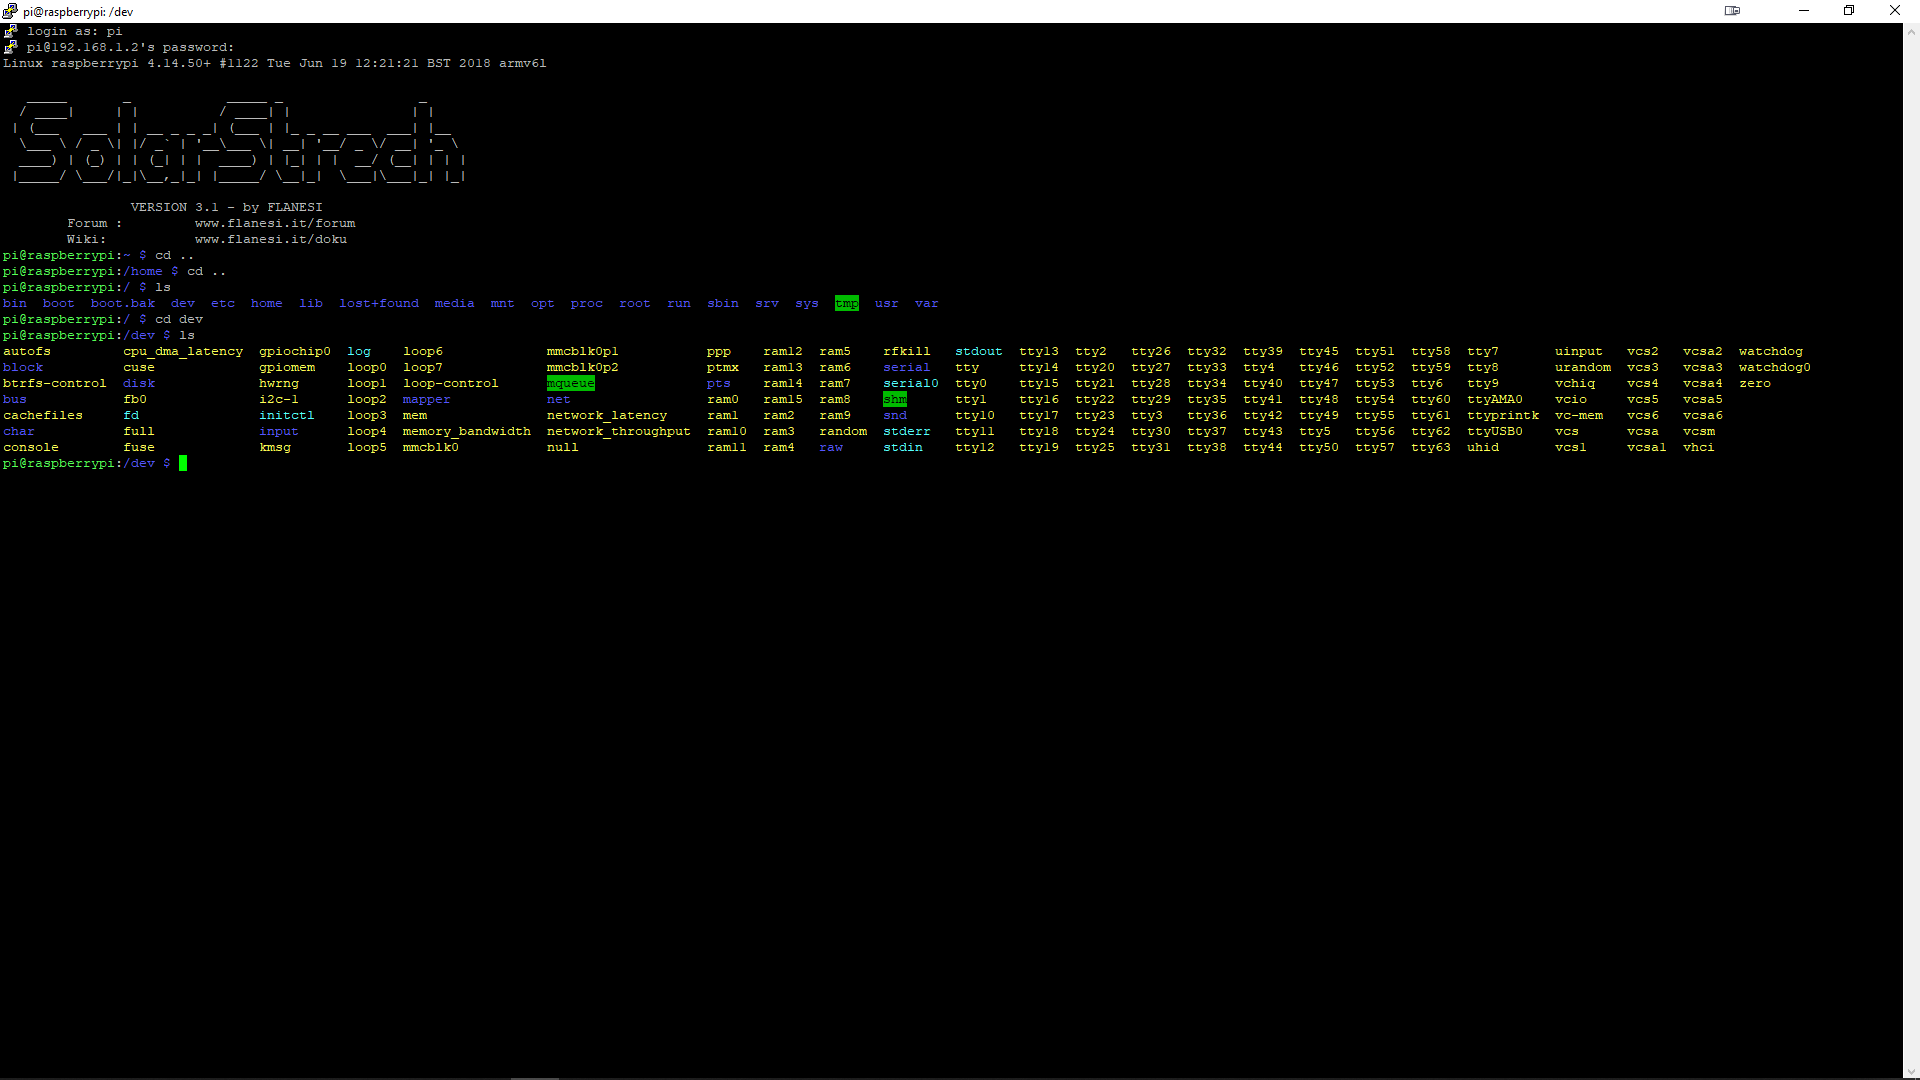This screenshot has height=1080, width=1920.
Task: Click 'watchdog0' device entry
Action: point(1775,367)
